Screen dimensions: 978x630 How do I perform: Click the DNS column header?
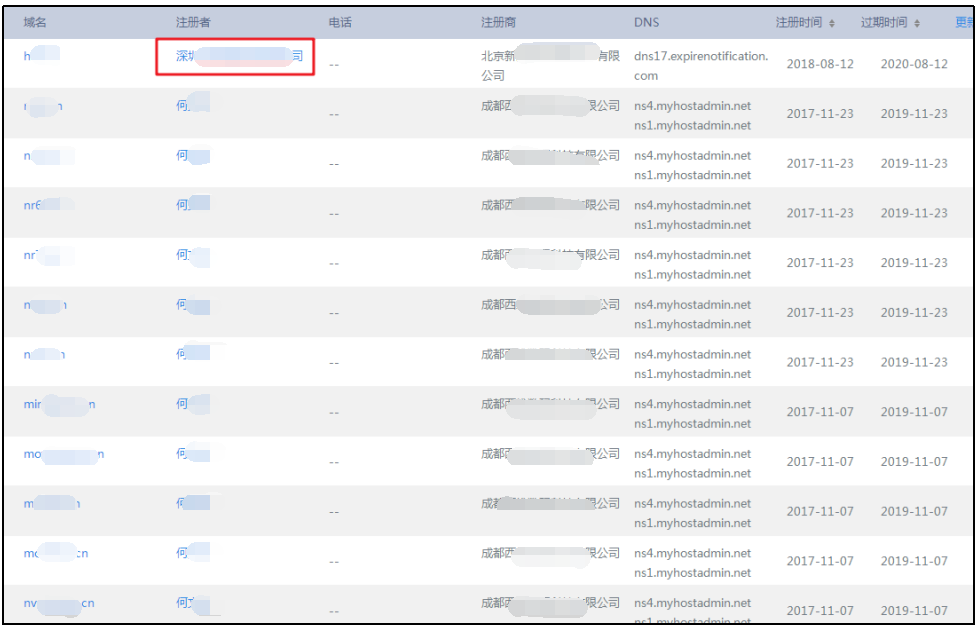pyautogui.click(x=646, y=22)
